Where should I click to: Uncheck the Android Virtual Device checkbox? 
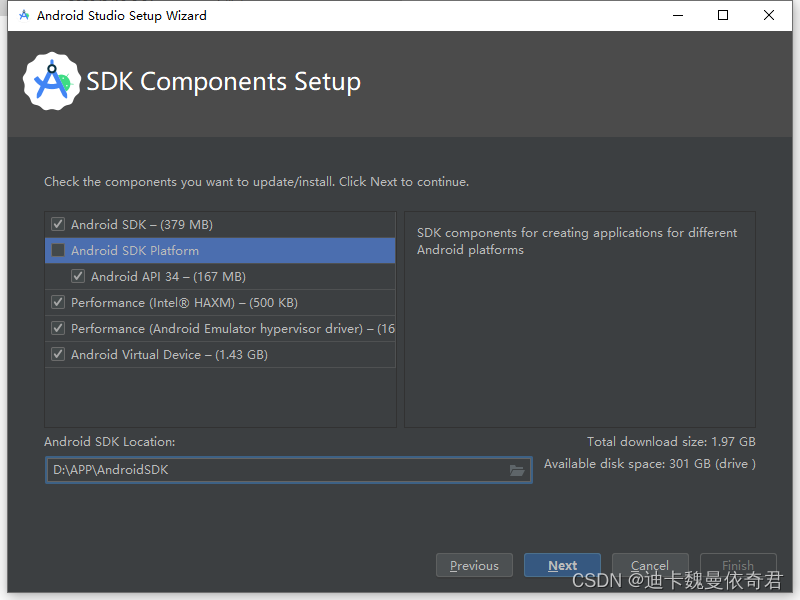(x=58, y=354)
